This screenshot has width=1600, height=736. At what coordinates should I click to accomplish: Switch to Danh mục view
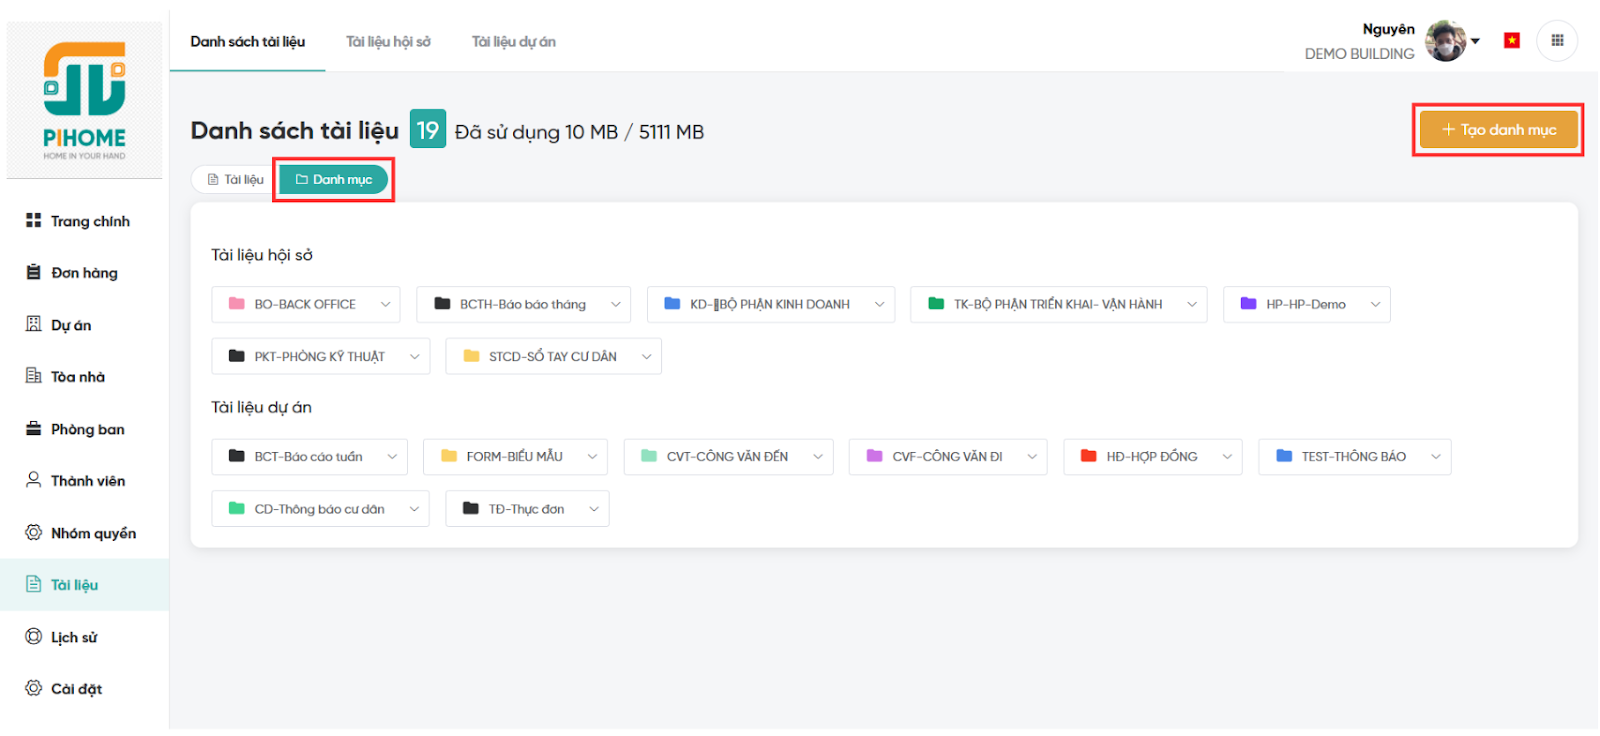click(x=334, y=180)
